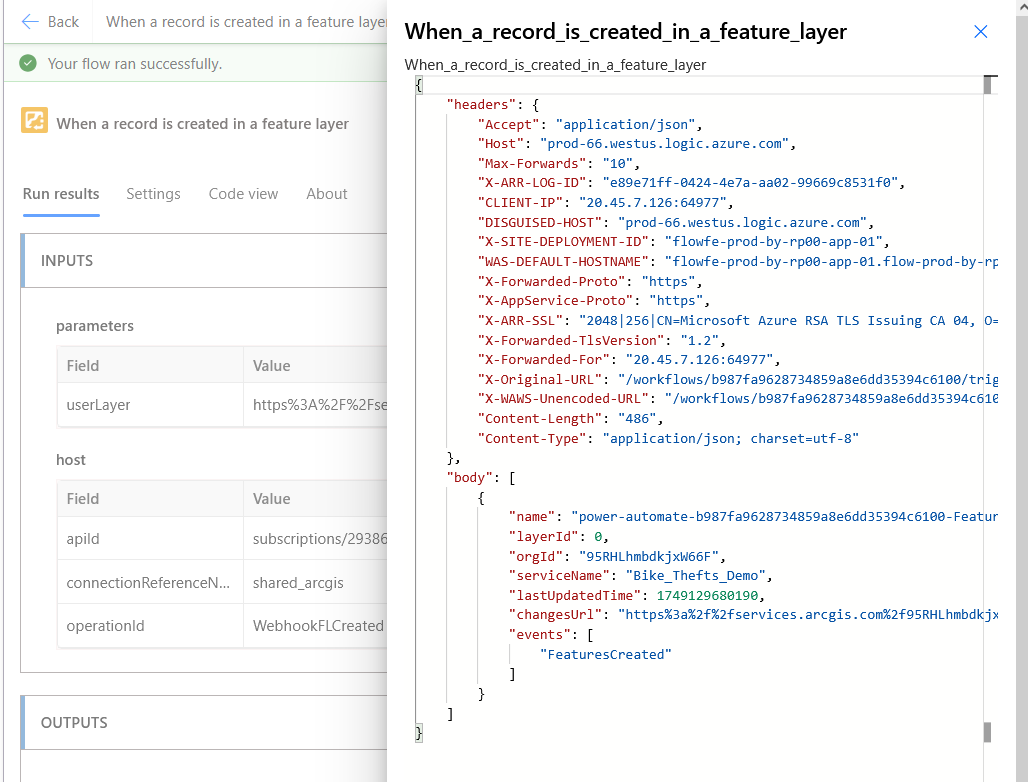
Task: Click the "X-Original-URL" header line
Action: point(738,380)
